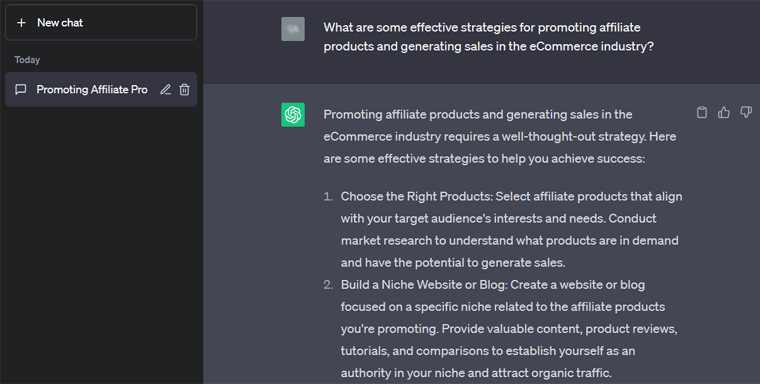
Task: Give the response a thumbs down
Action: click(x=746, y=112)
